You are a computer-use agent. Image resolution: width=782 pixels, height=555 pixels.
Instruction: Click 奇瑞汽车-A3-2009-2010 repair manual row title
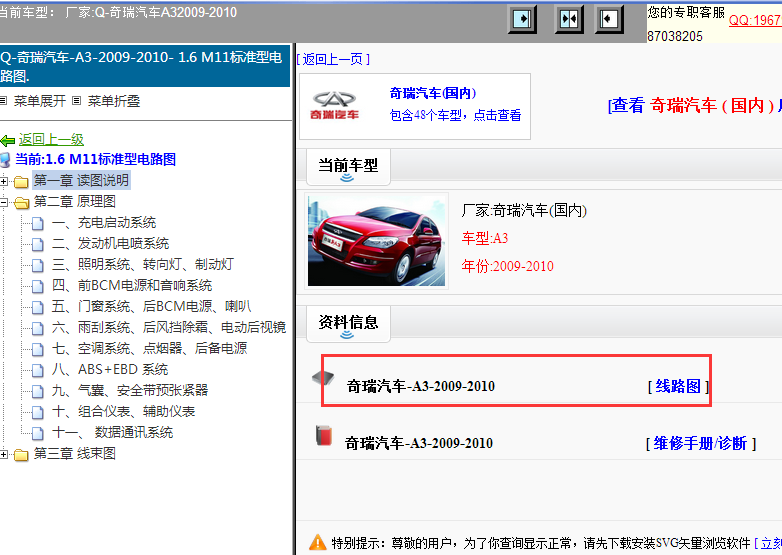[419, 443]
